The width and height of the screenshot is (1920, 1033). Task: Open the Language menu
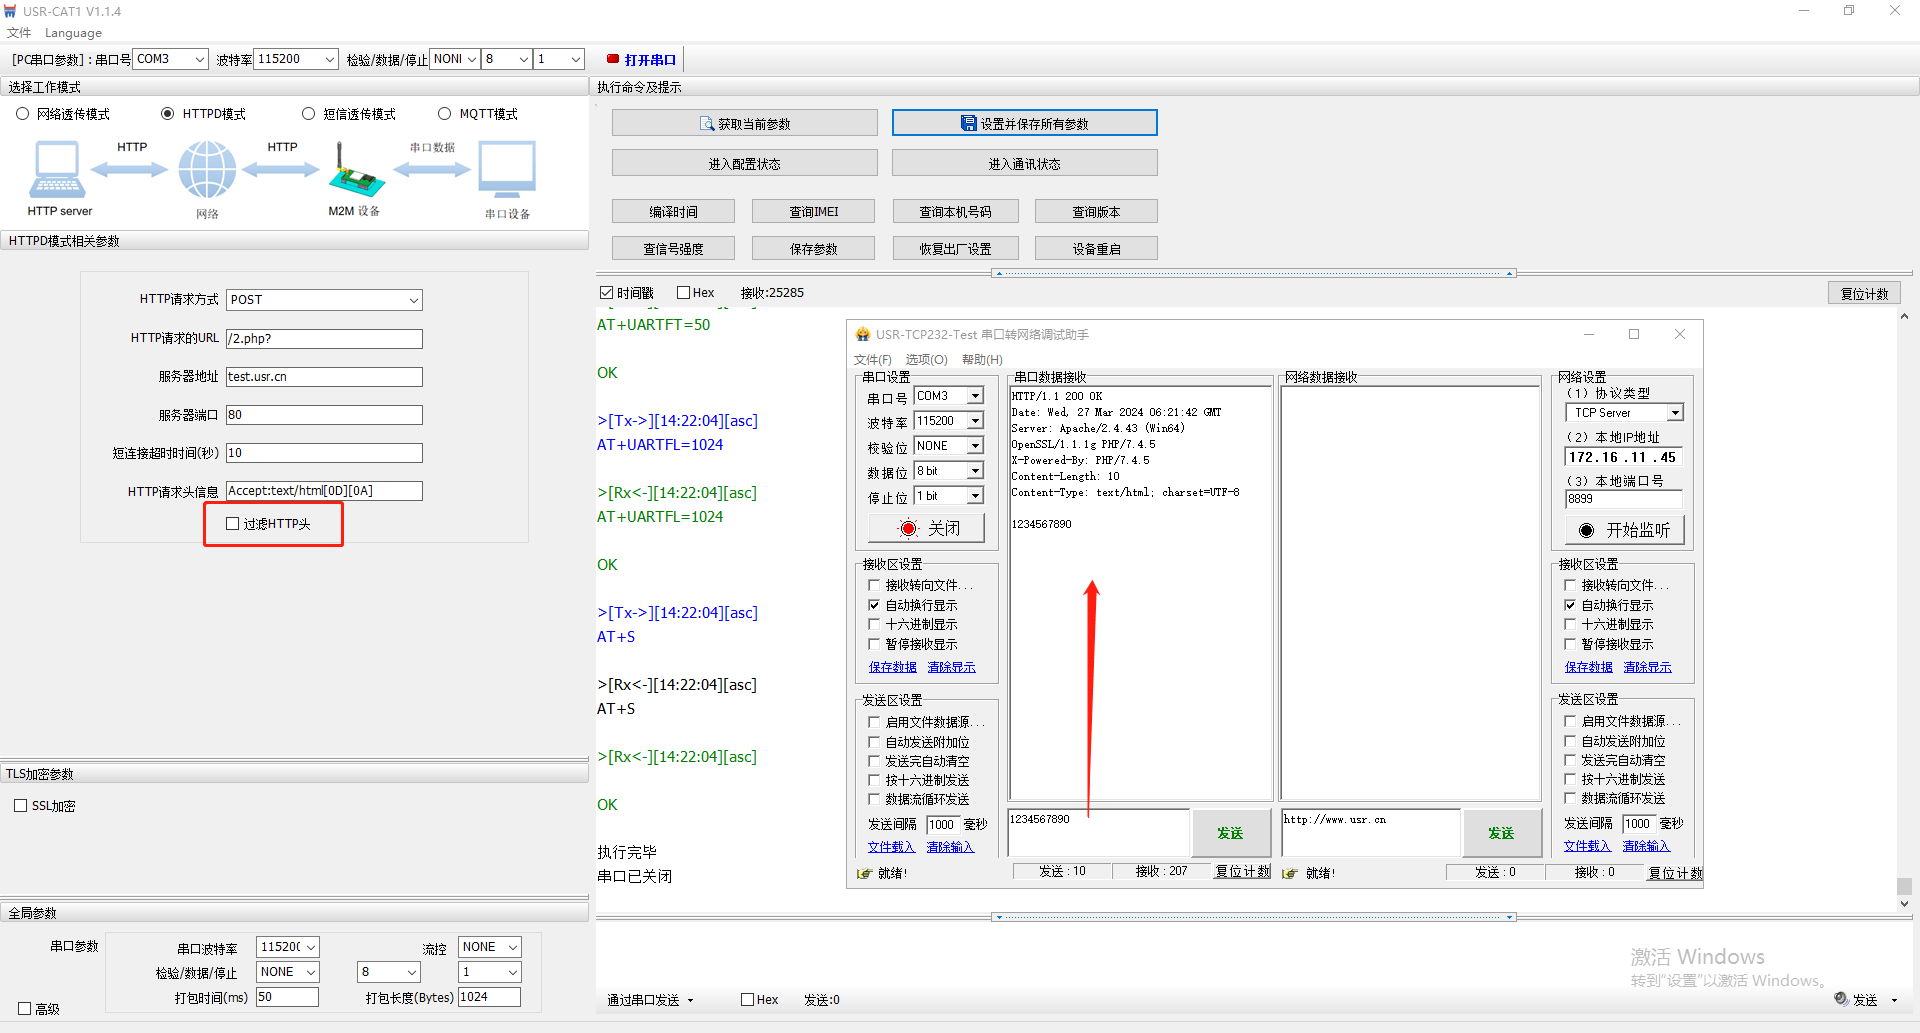pyautogui.click(x=73, y=33)
